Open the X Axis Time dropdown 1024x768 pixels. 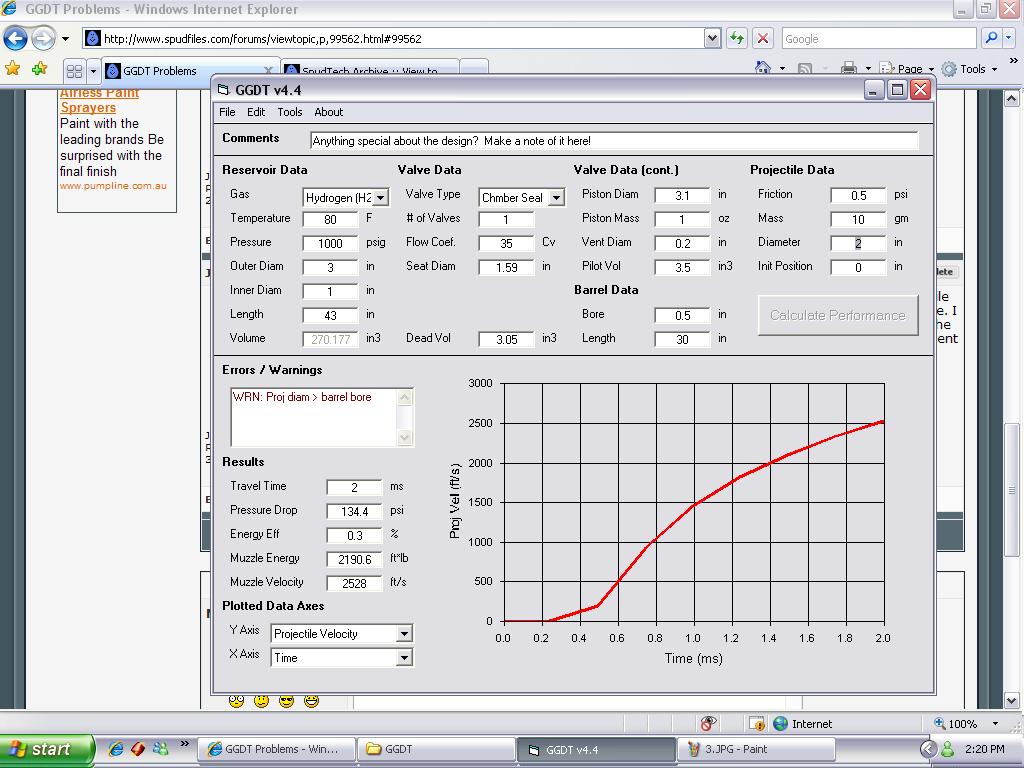tap(404, 658)
